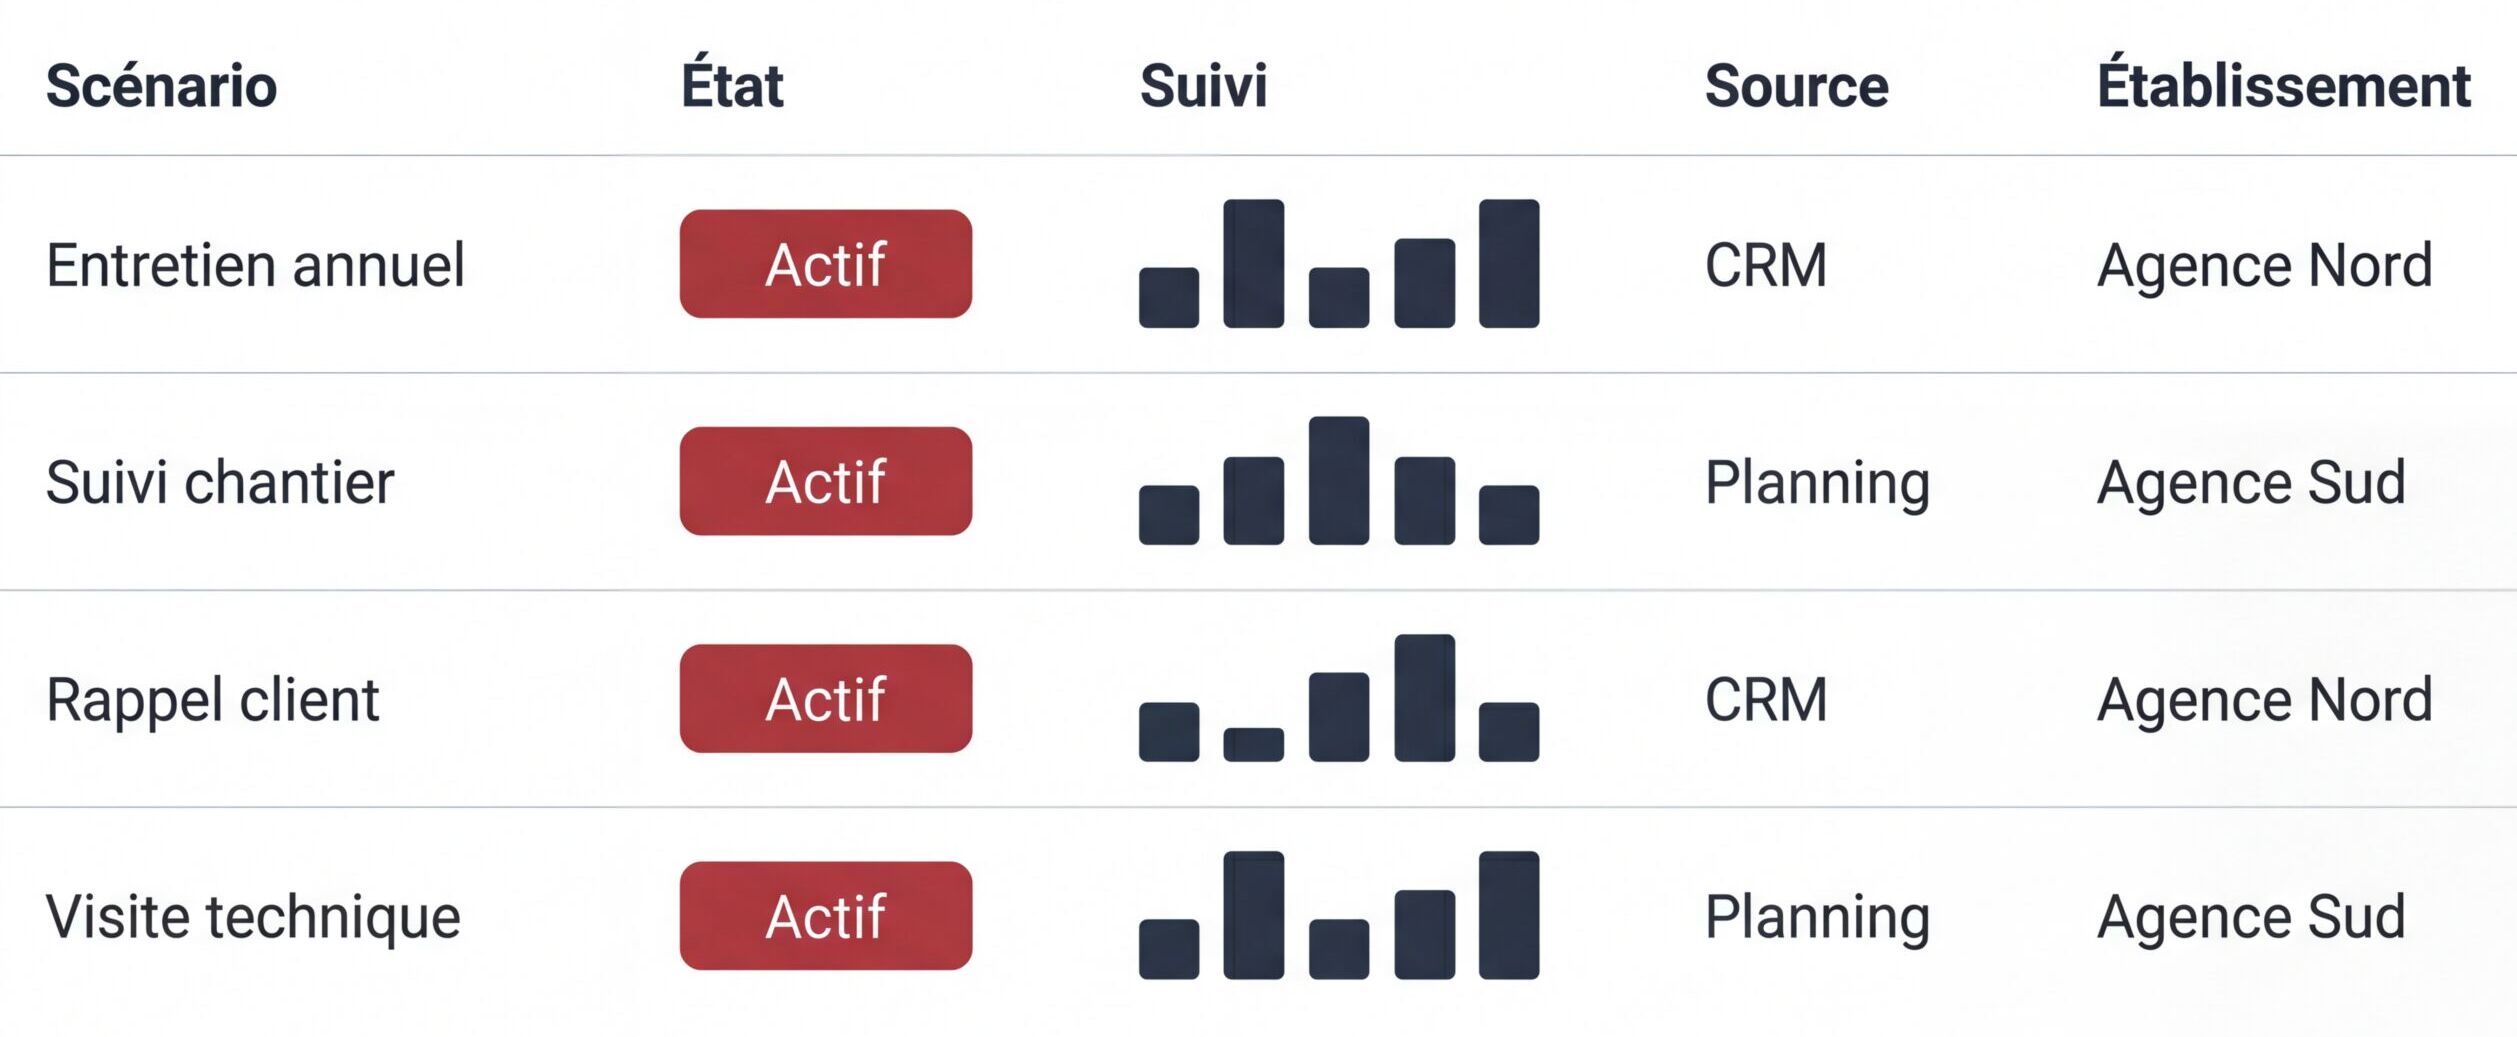Open the Visite technique scenario
The height and width of the screenshot is (1037, 2517).
click(x=253, y=917)
